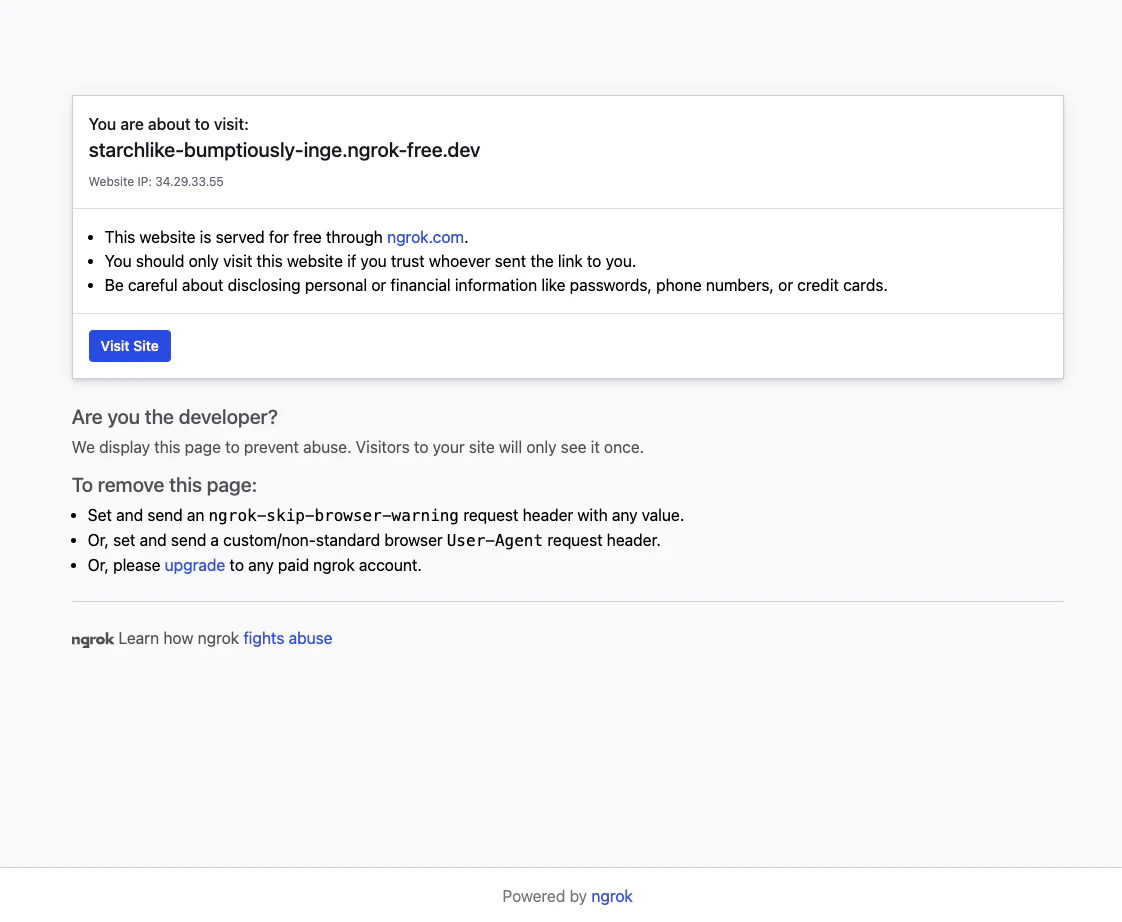1122x922 pixels.
Task: Click the ngrok logo beside Learn how
Action: (x=92, y=639)
